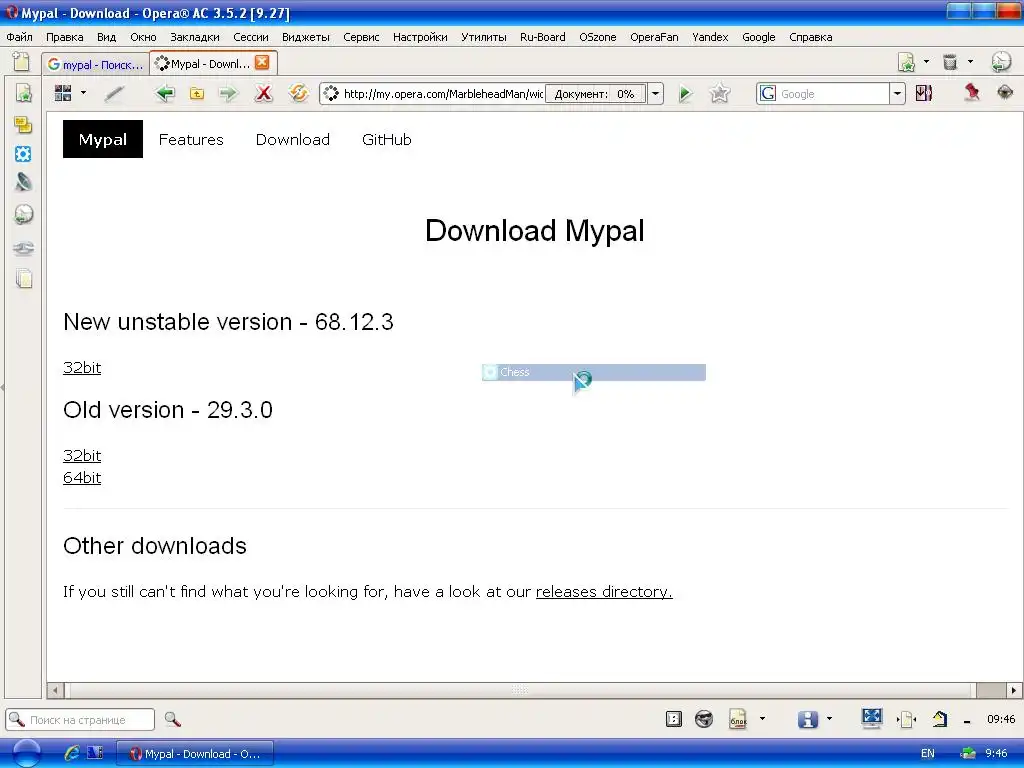Click the green play Go button
The image size is (1024, 768).
coord(684,93)
